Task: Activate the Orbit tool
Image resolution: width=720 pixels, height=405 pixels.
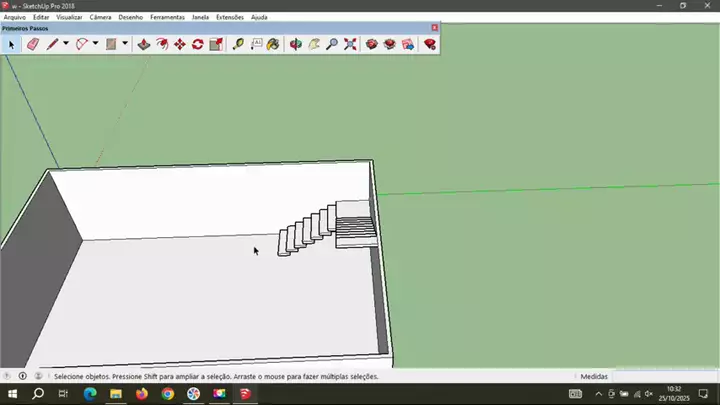Action: tap(295, 44)
